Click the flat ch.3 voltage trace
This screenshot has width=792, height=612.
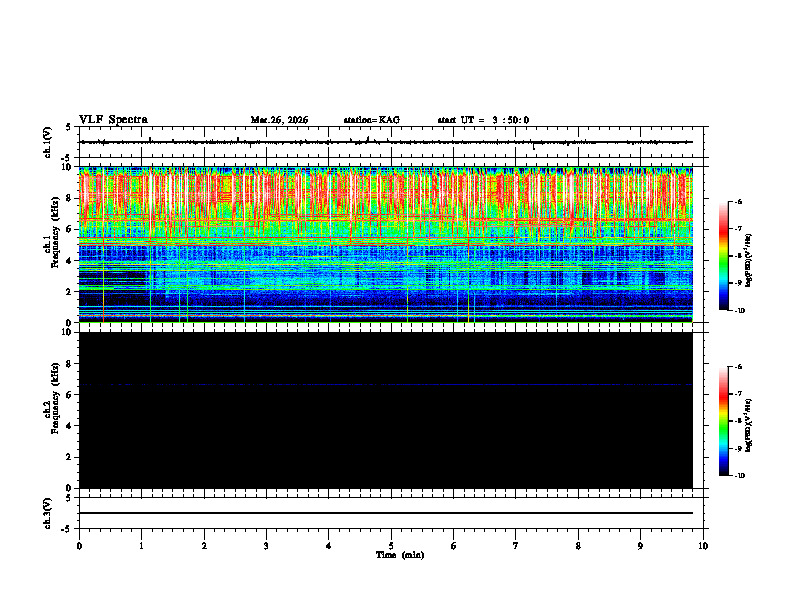click(386, 513)
